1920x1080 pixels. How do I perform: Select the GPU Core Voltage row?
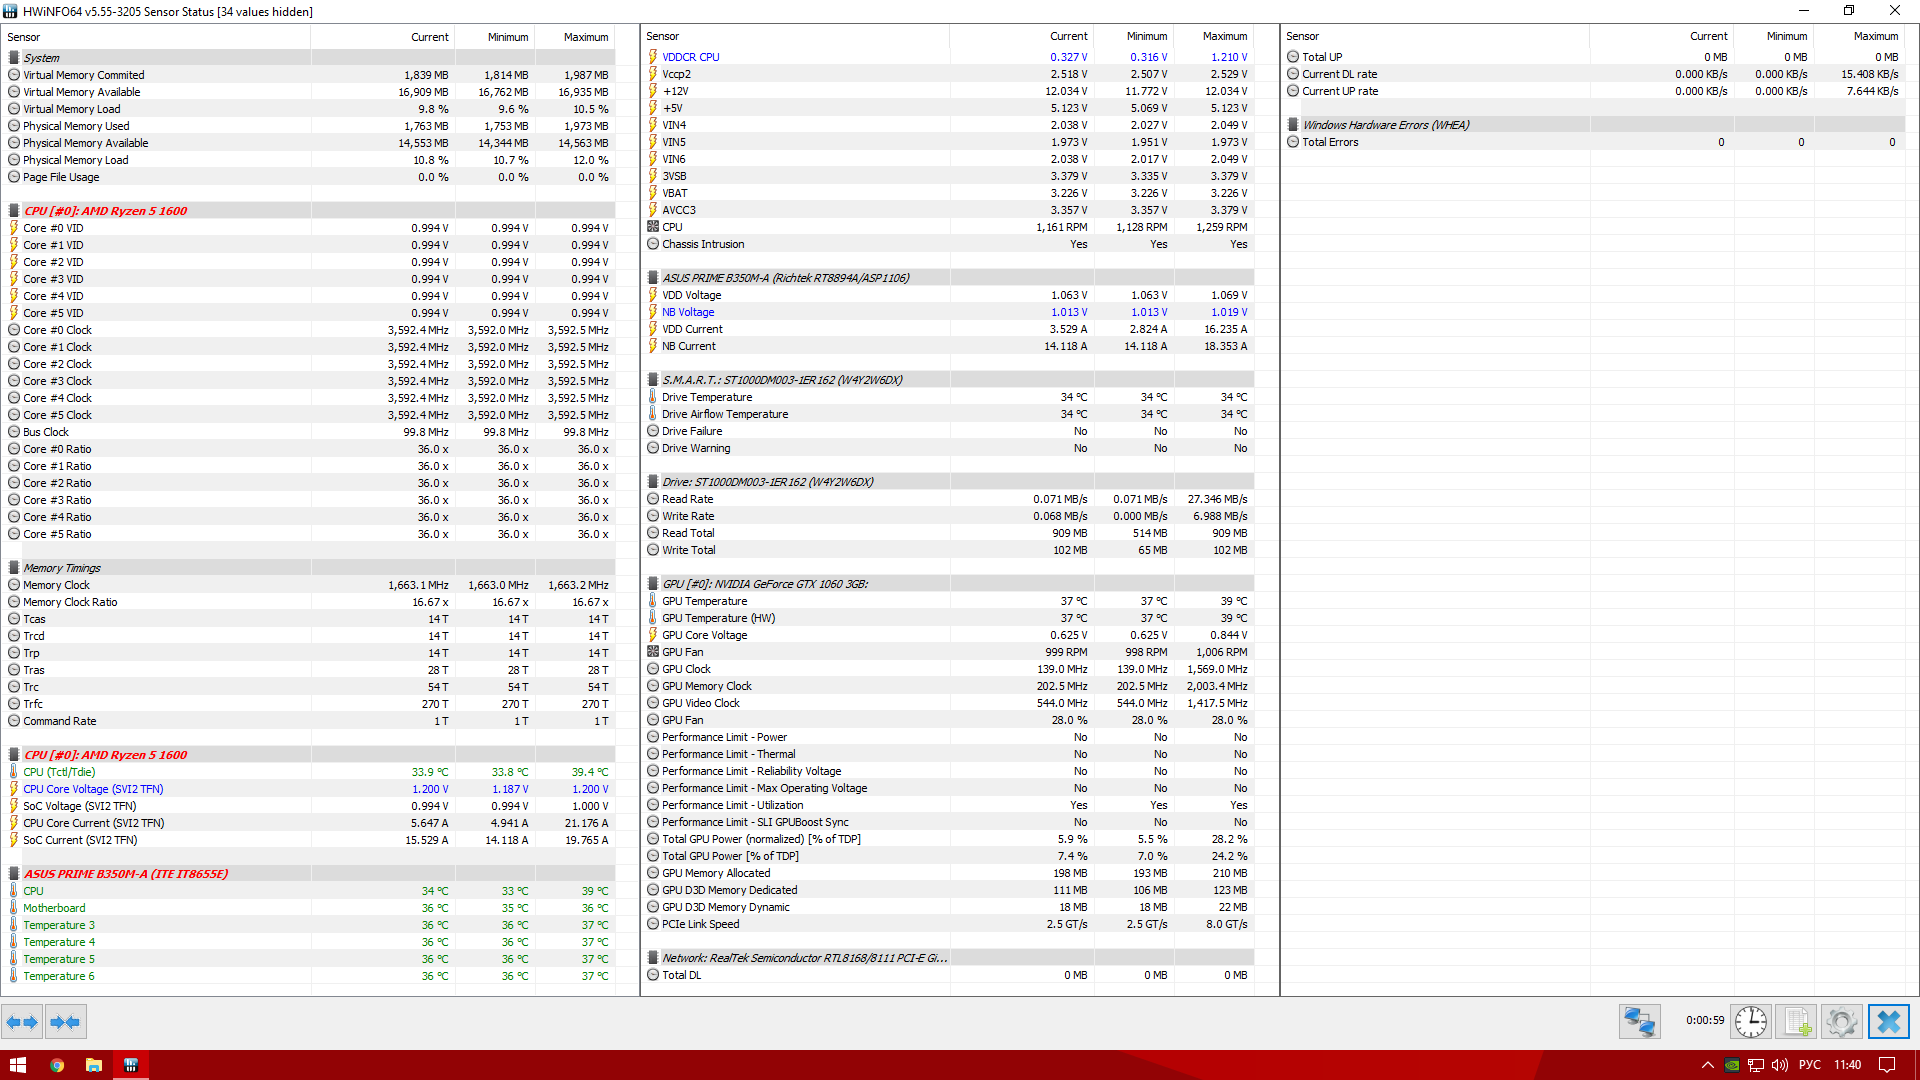[x=704, y=635]
